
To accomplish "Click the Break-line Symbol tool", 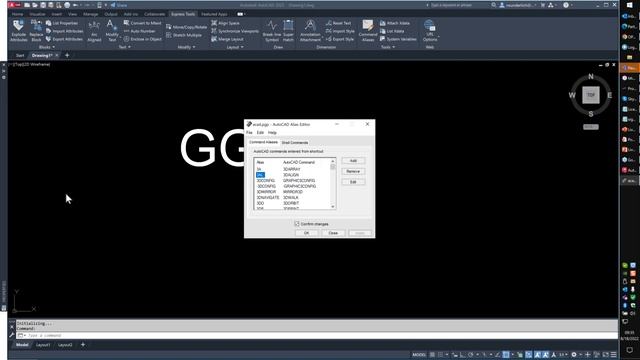I will 271,31.
